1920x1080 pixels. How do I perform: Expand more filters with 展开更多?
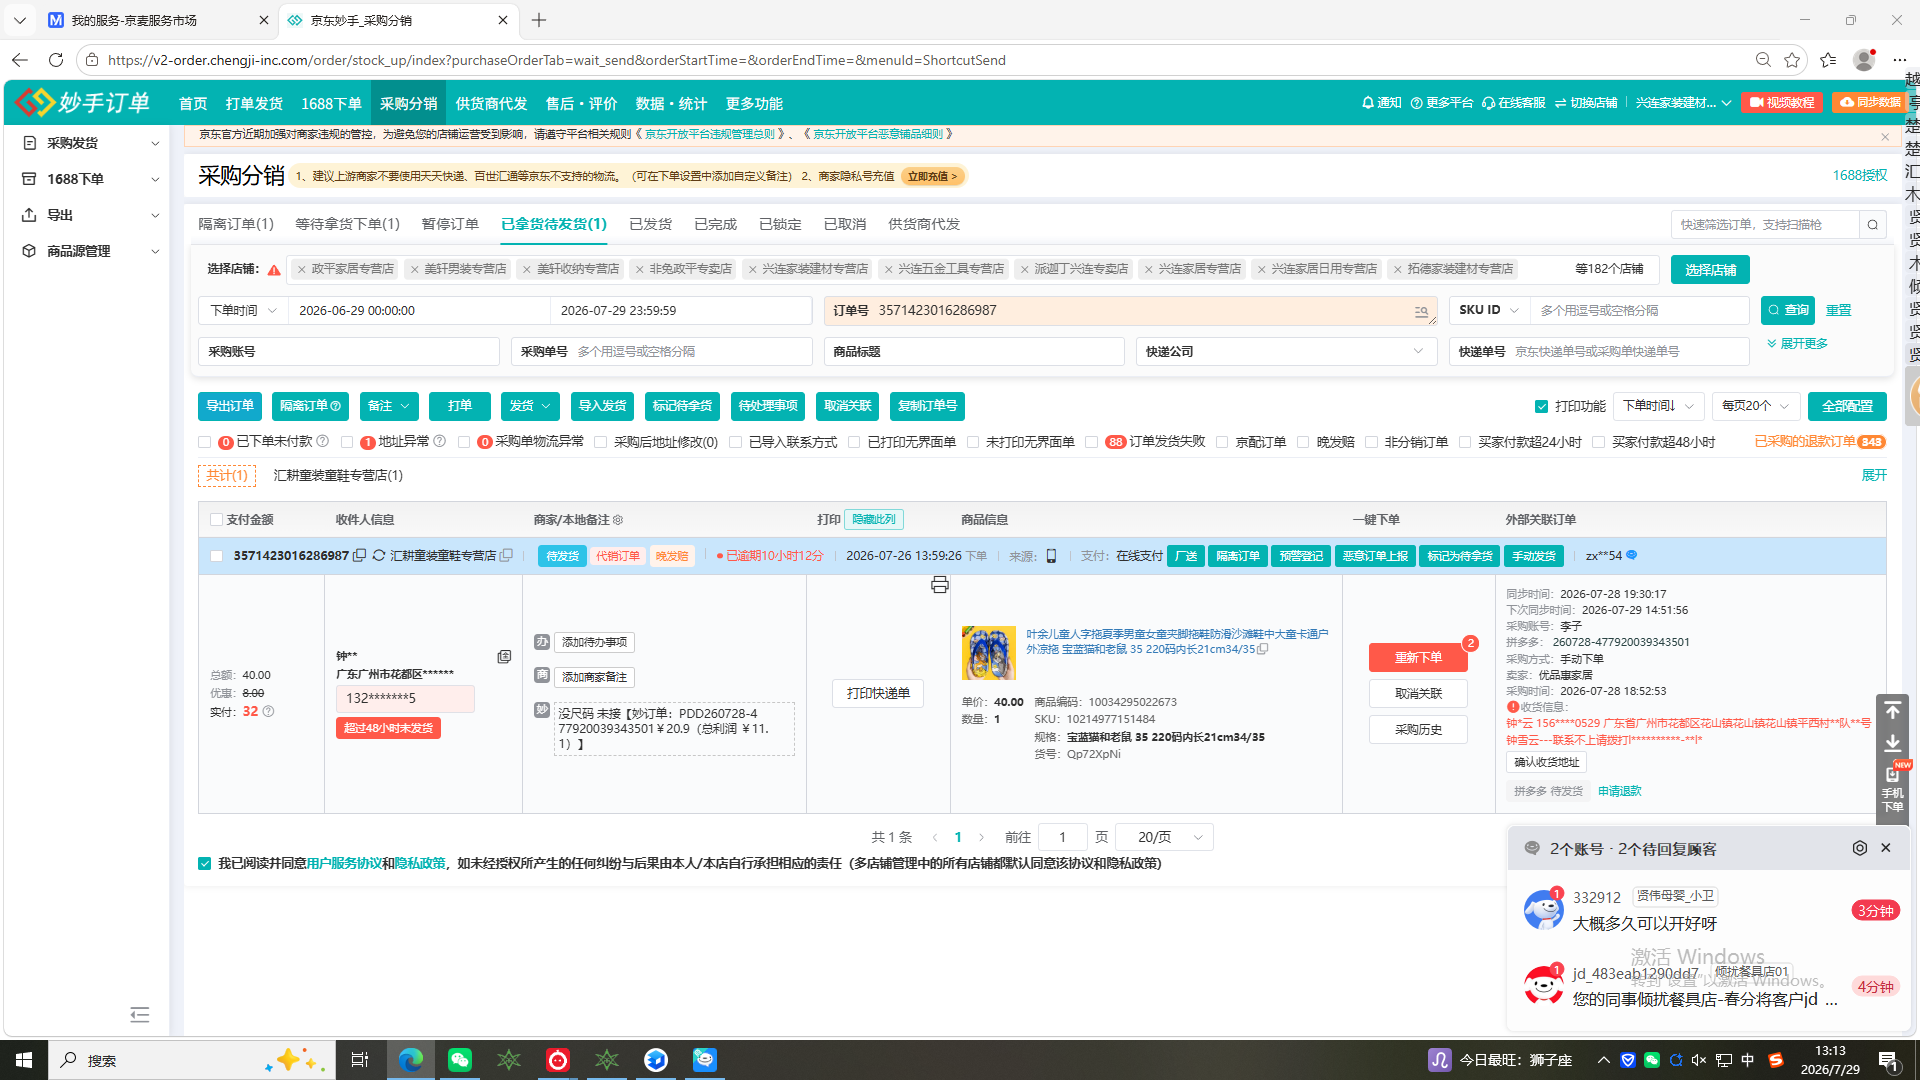(1797, 344)
